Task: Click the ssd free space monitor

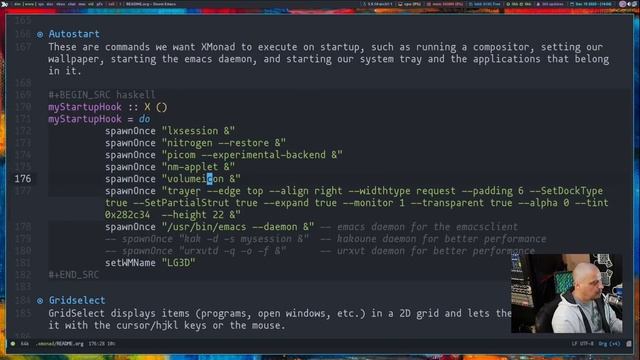Action: pyautogui.click(x=484, y=4)
